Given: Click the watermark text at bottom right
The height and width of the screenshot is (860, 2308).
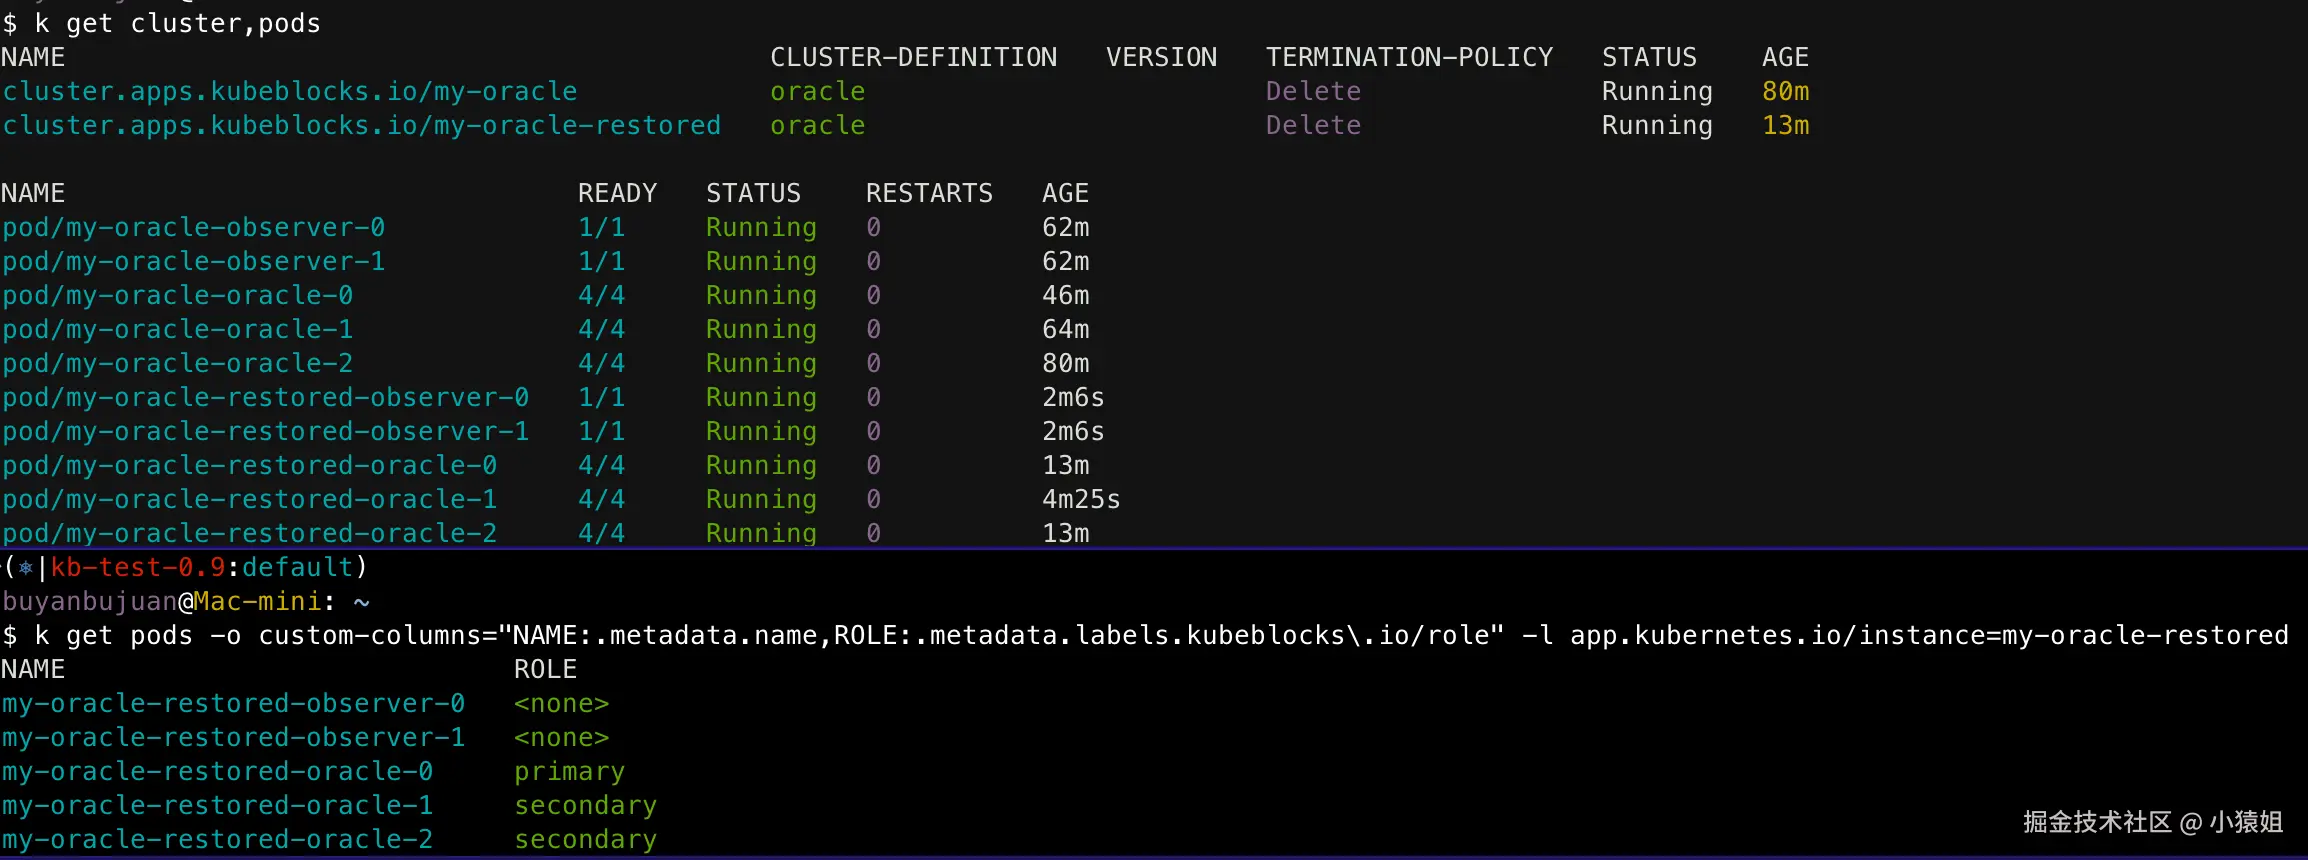Looking at the screenshot, I should pyautogui.click(x=2152, y=822).
